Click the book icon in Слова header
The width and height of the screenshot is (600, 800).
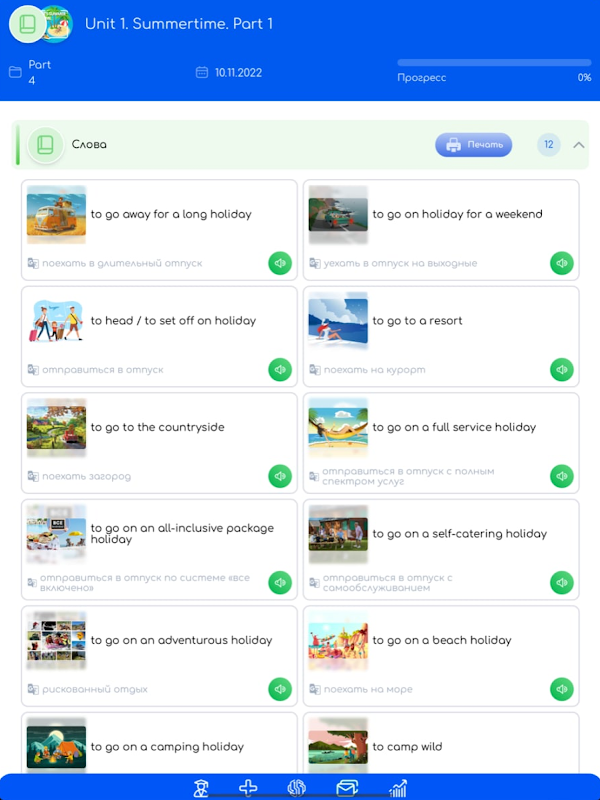tap(45, 145)
